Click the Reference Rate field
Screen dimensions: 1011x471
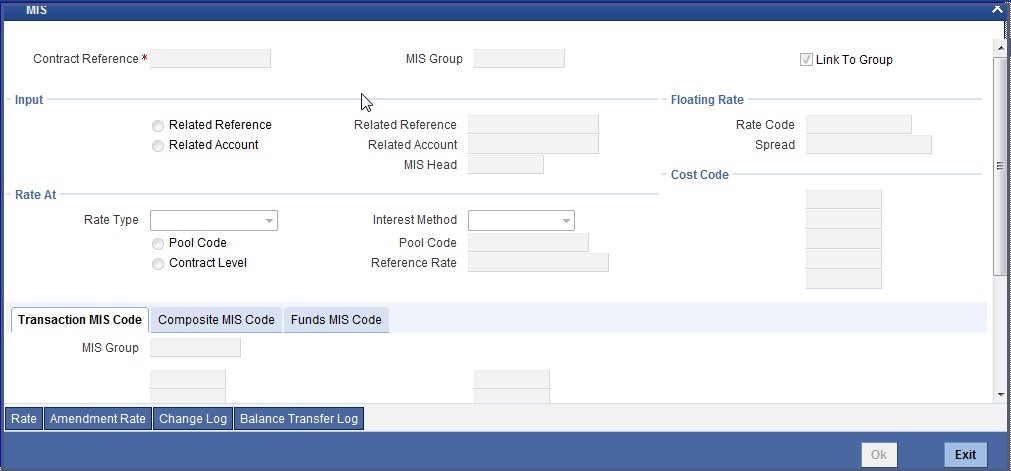click(538, 263)
